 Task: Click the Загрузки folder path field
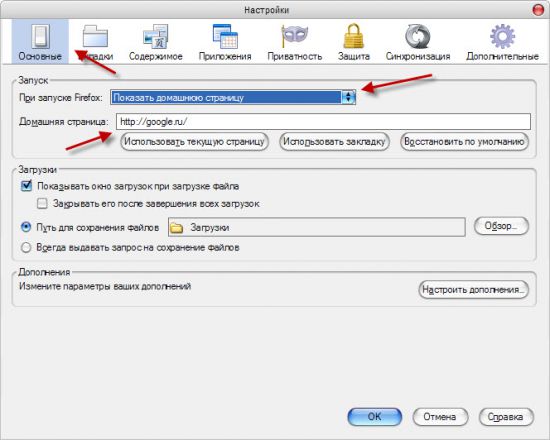click(317, 227)
